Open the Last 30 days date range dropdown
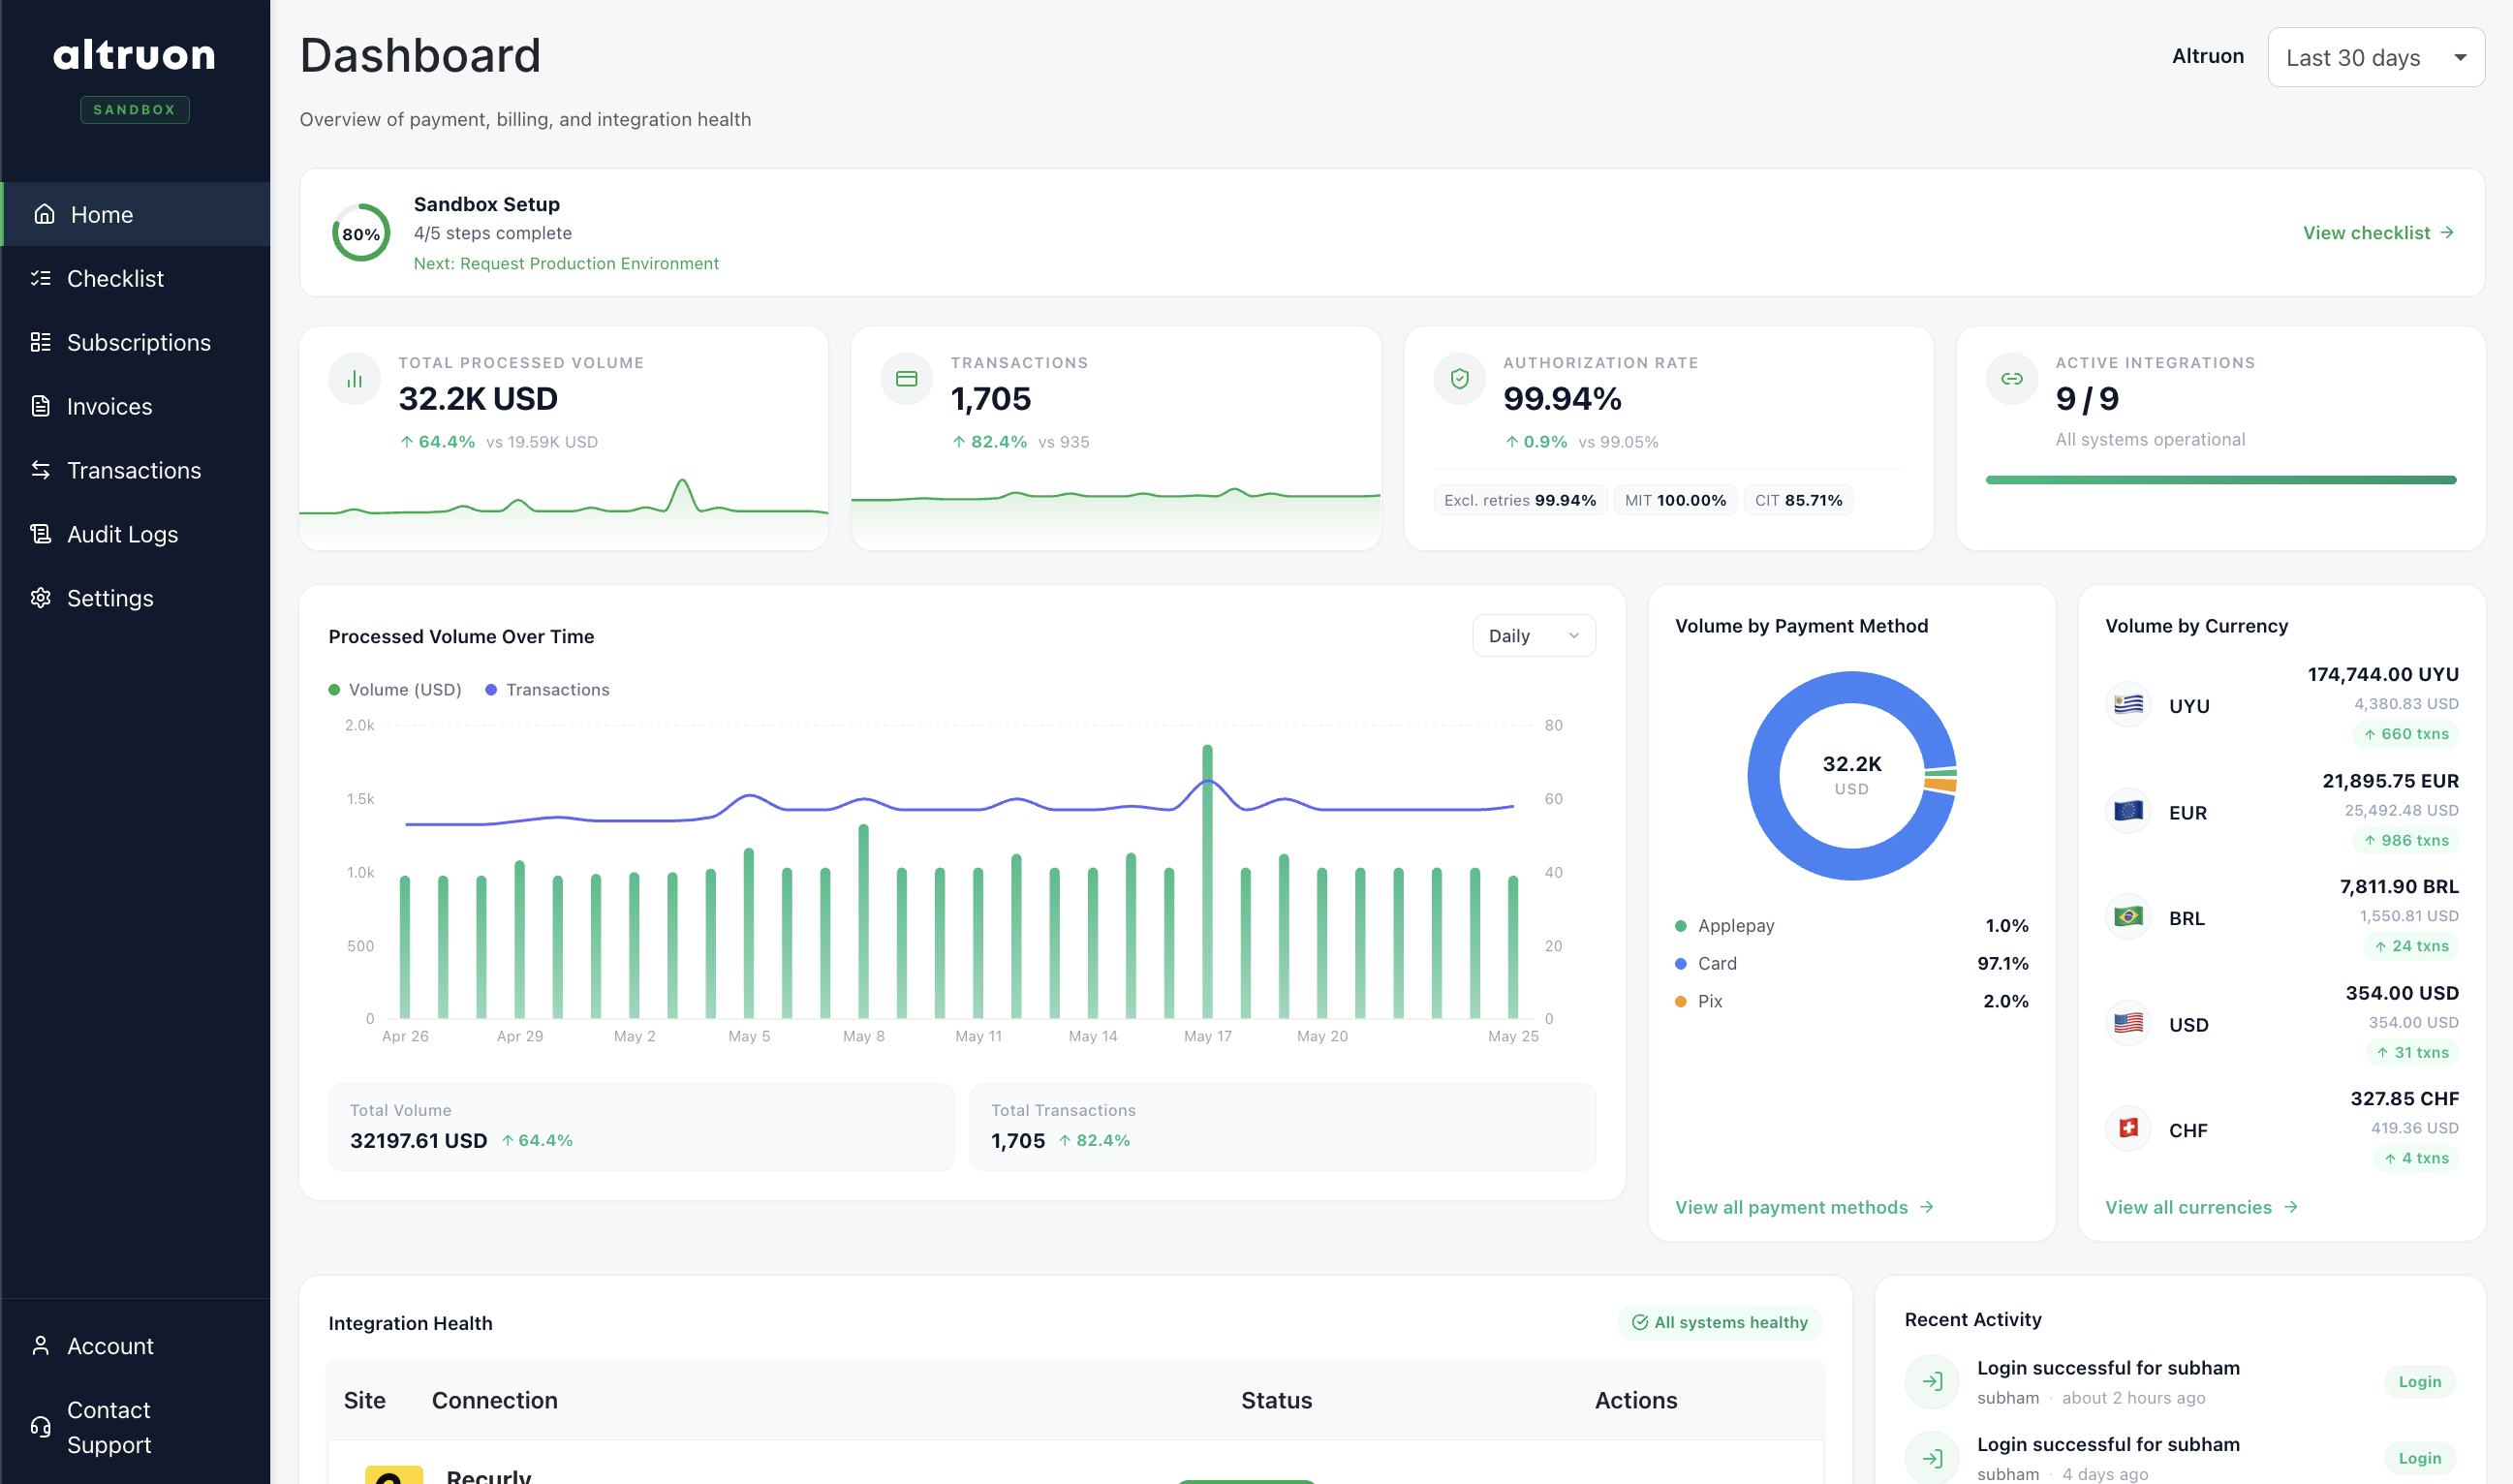This screenshot has height=1484, width=2513. pos(2376,58)
